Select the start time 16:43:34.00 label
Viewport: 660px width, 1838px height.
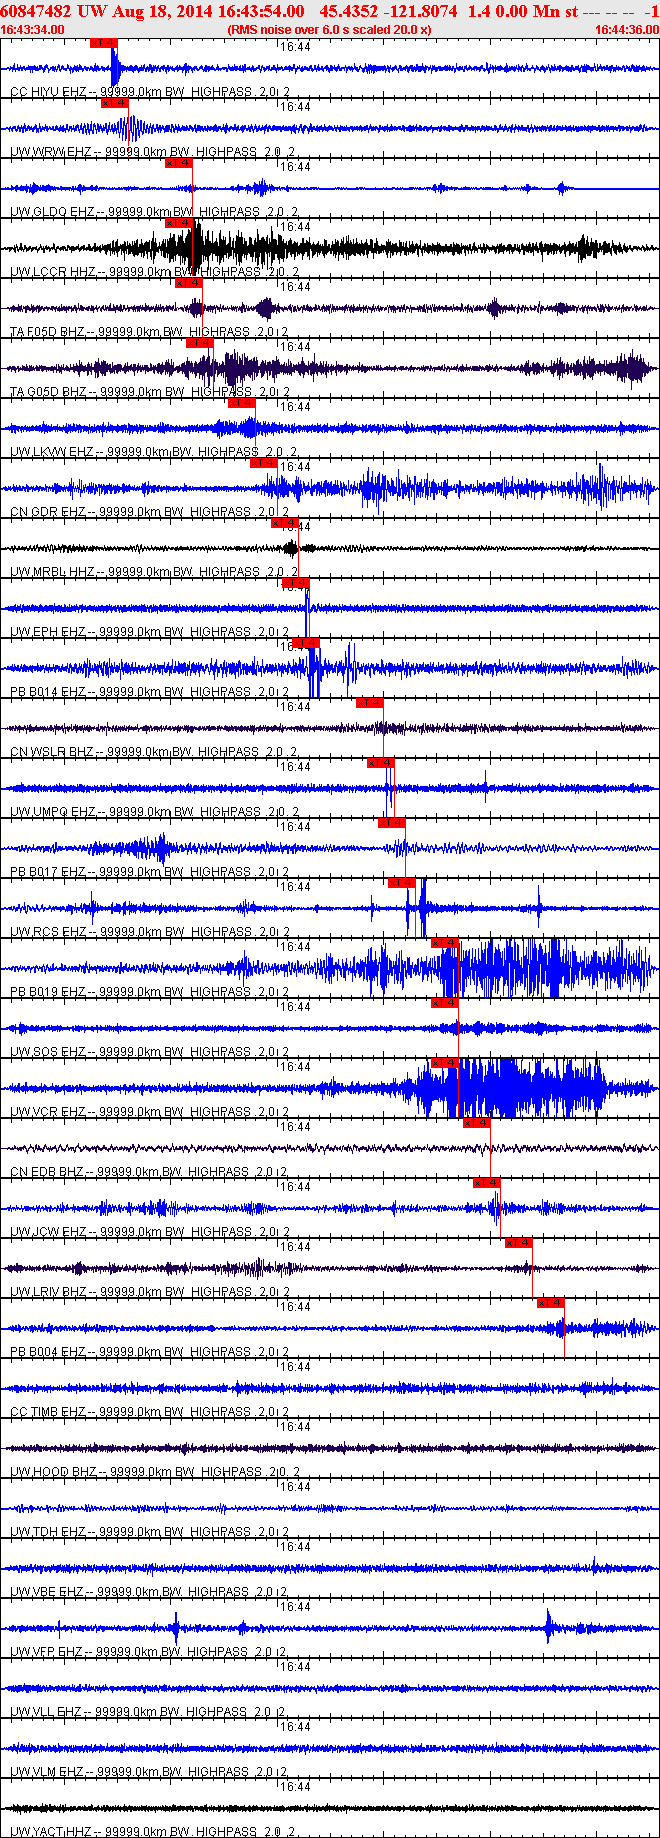point(33,30)
